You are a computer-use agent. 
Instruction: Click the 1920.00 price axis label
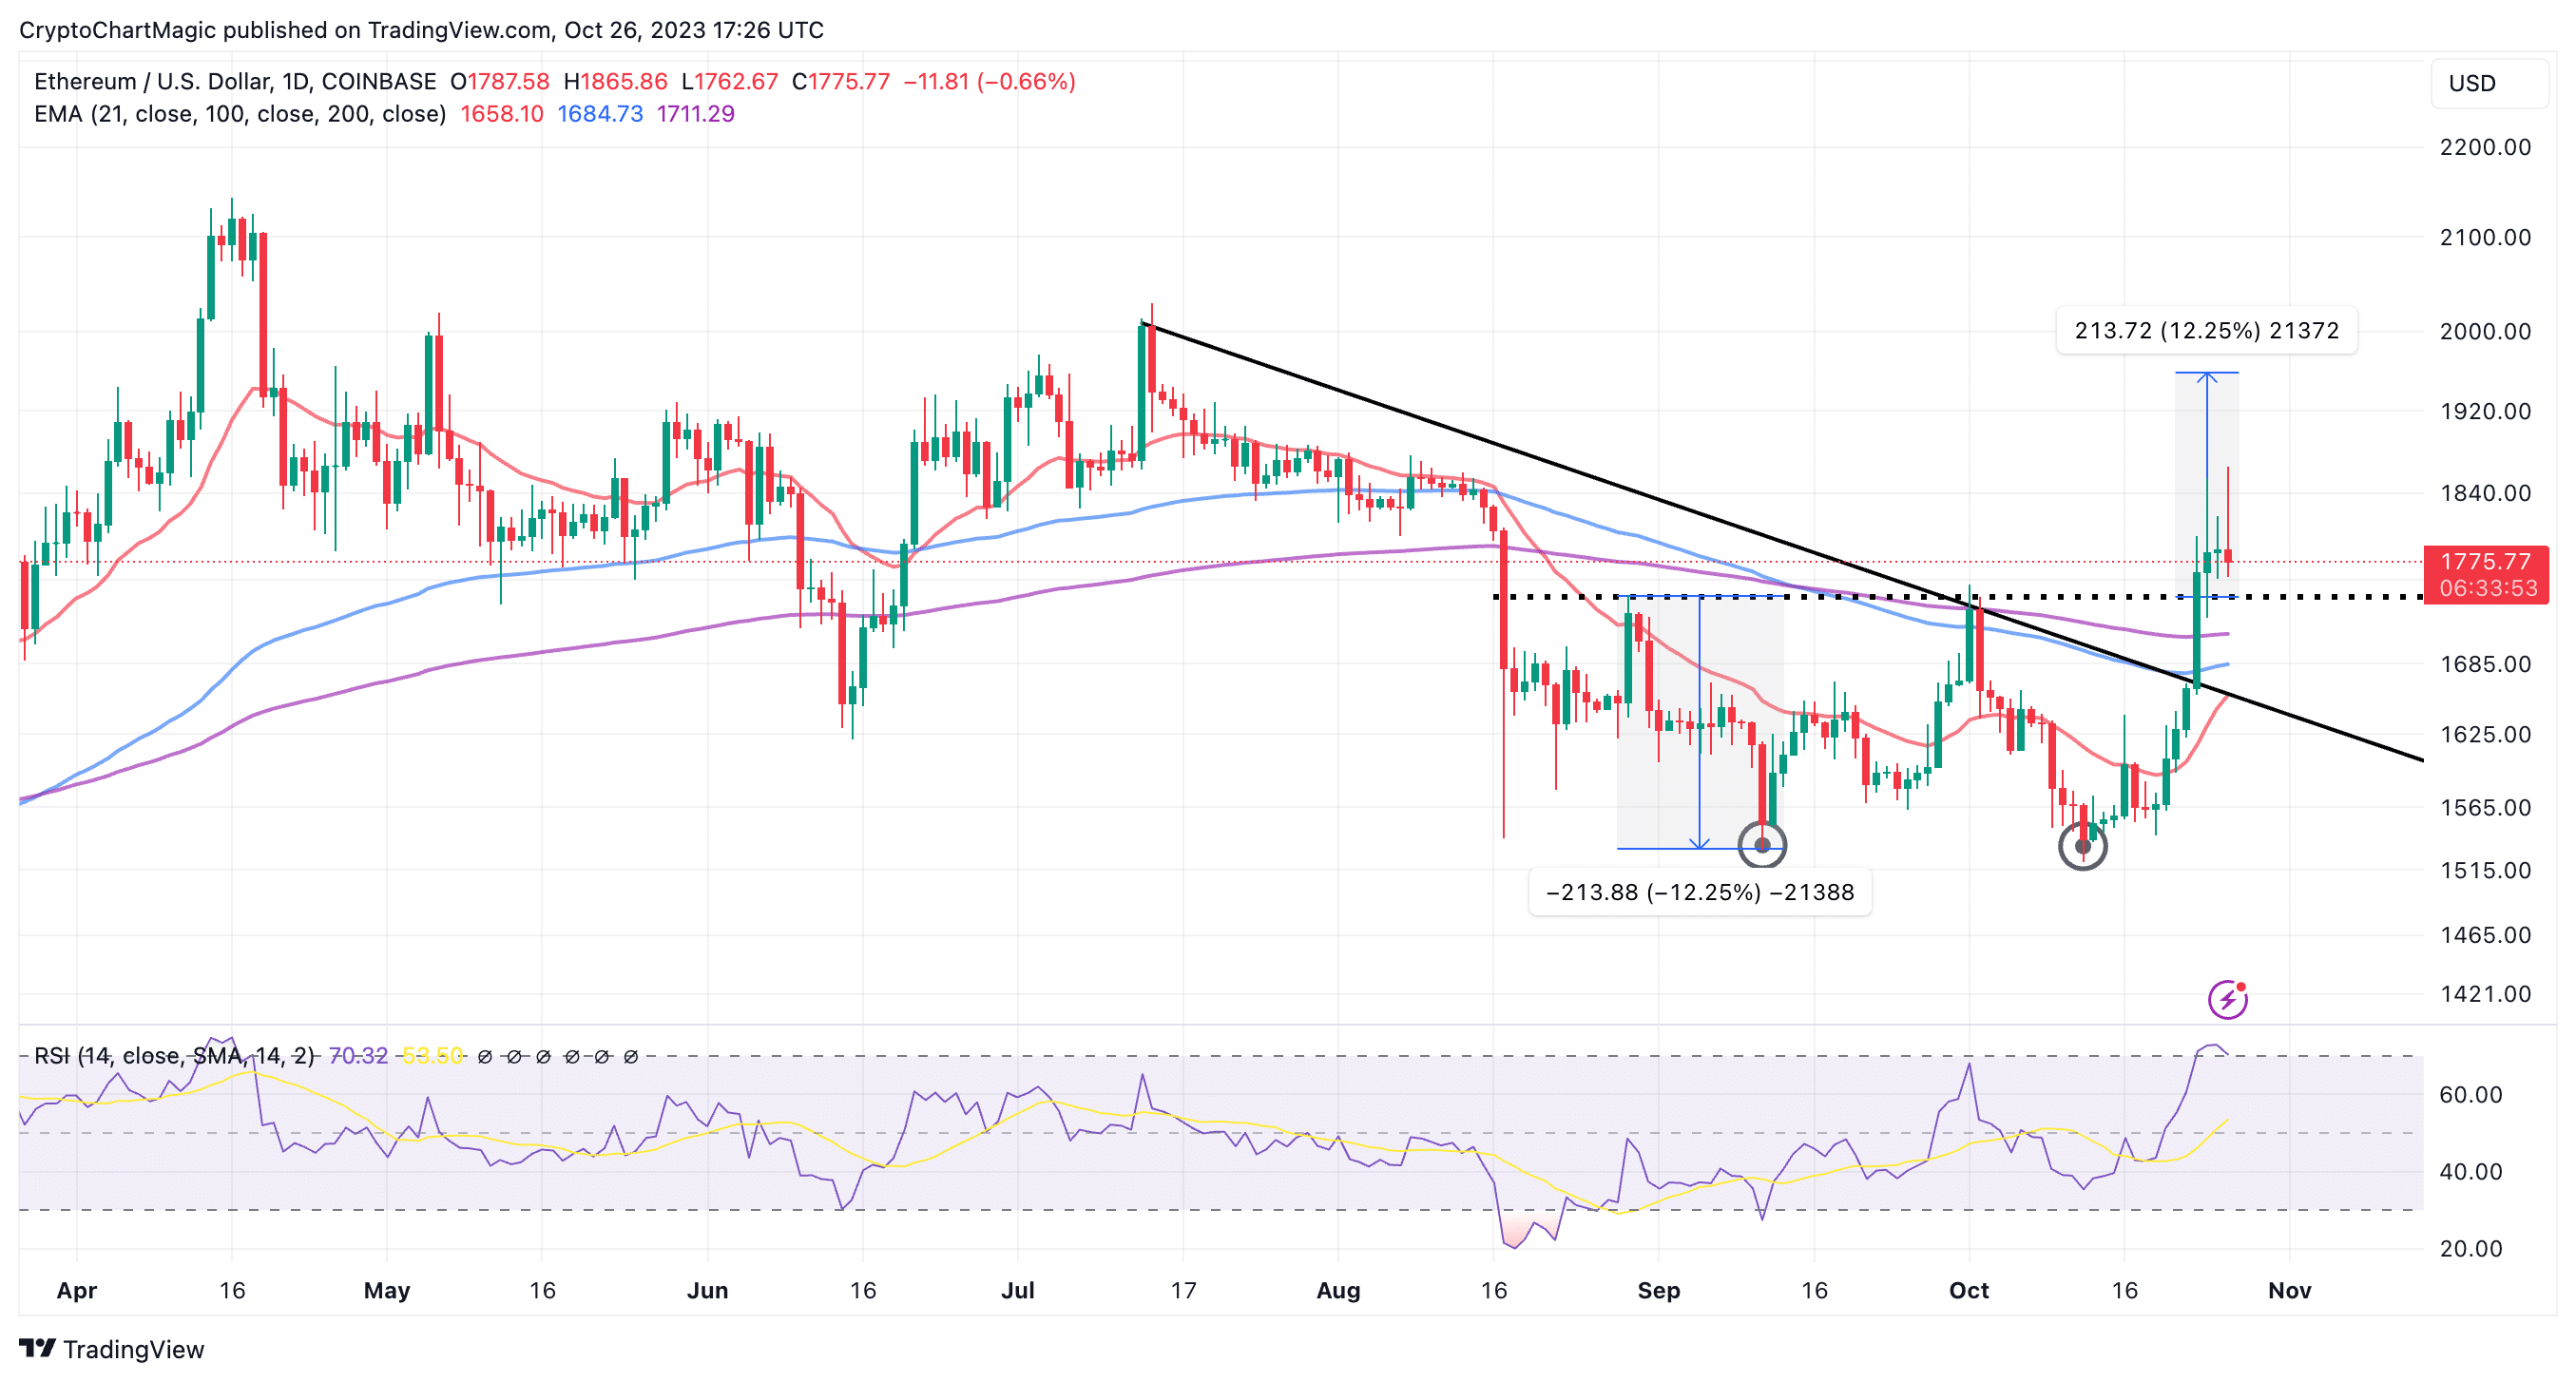2485,411
